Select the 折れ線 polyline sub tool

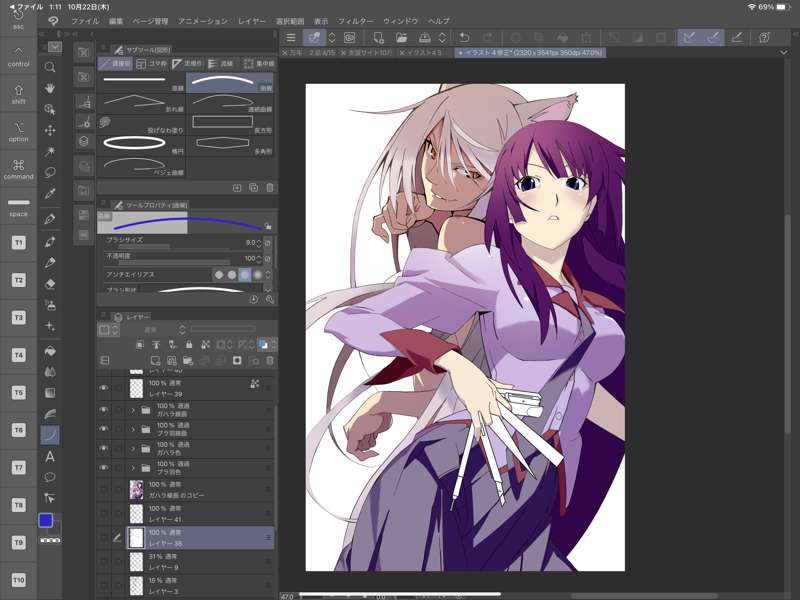[x=141, y=104]
